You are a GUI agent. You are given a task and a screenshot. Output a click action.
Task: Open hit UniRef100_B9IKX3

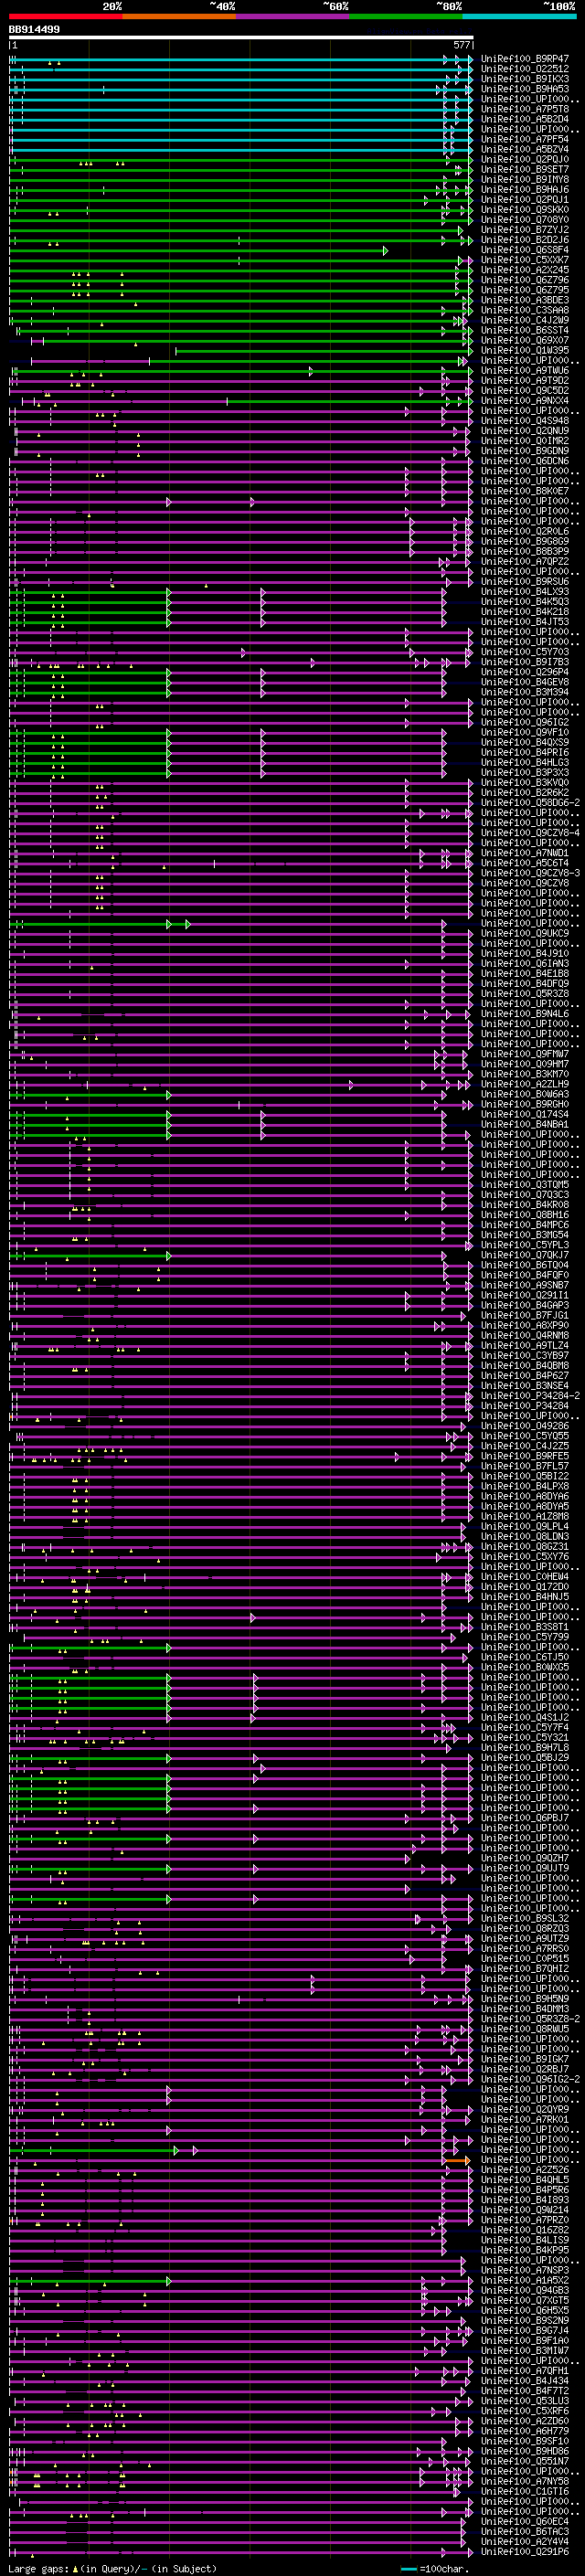point(525,79)
